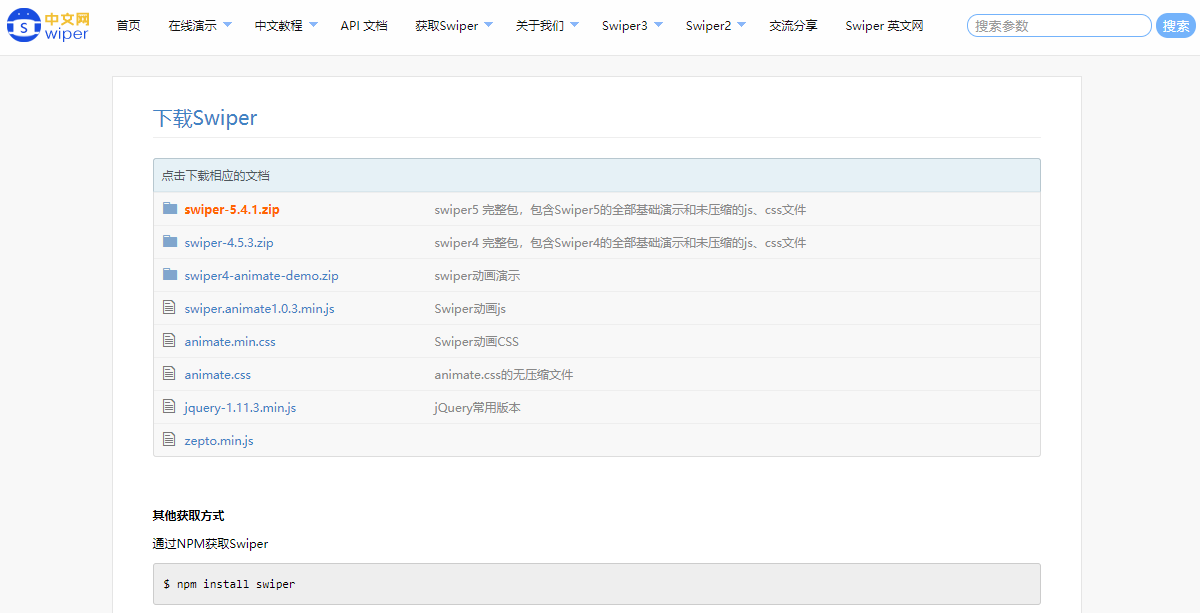Image resolution: width=1200 pixels, height=613 pixels.
Task: Open the 关于我们 menu
Action: coord(540,26)
